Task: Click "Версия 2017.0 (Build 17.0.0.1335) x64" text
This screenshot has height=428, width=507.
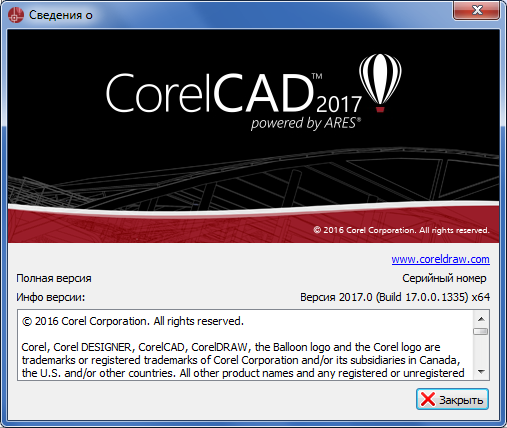Action: click(395, 297)
